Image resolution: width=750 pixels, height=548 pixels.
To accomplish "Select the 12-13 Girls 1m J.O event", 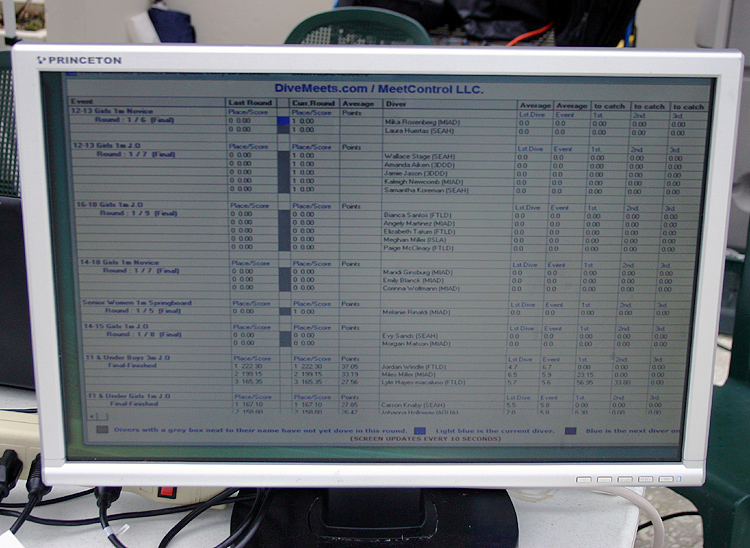I will (x=107, y=145).
